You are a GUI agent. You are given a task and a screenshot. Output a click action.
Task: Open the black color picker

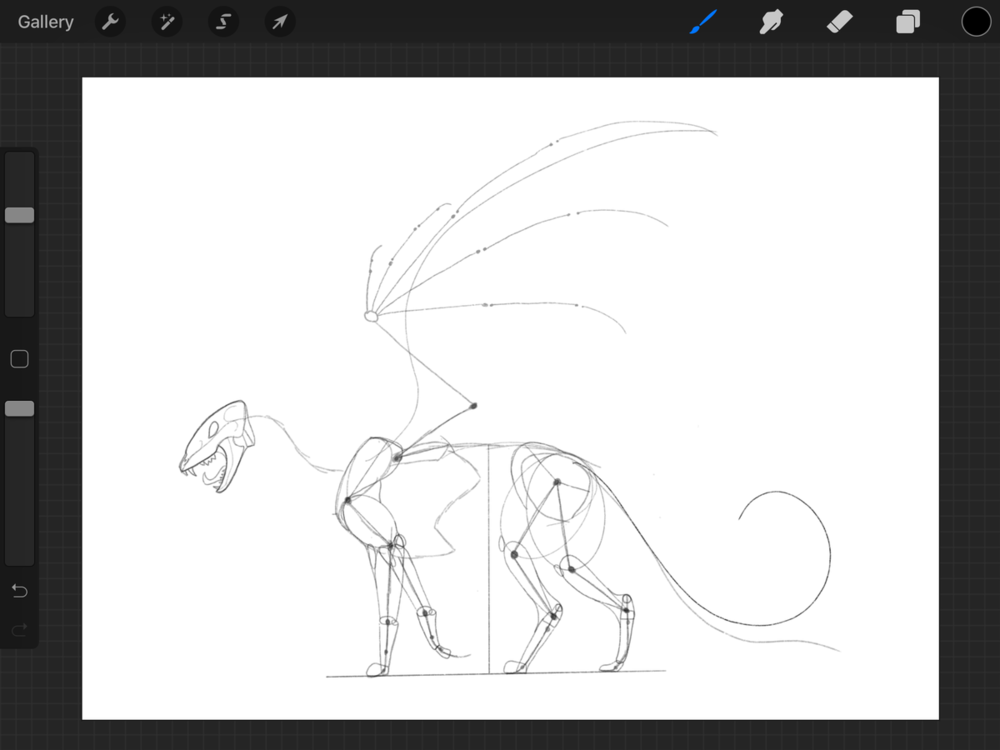click(x=976, y=22)
